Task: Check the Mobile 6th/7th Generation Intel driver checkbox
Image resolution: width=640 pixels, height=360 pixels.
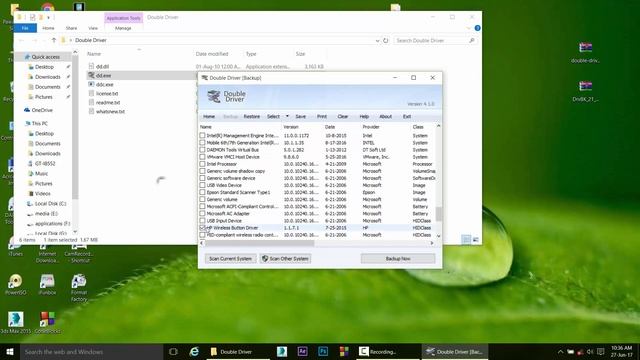Action: pos(202,143)
